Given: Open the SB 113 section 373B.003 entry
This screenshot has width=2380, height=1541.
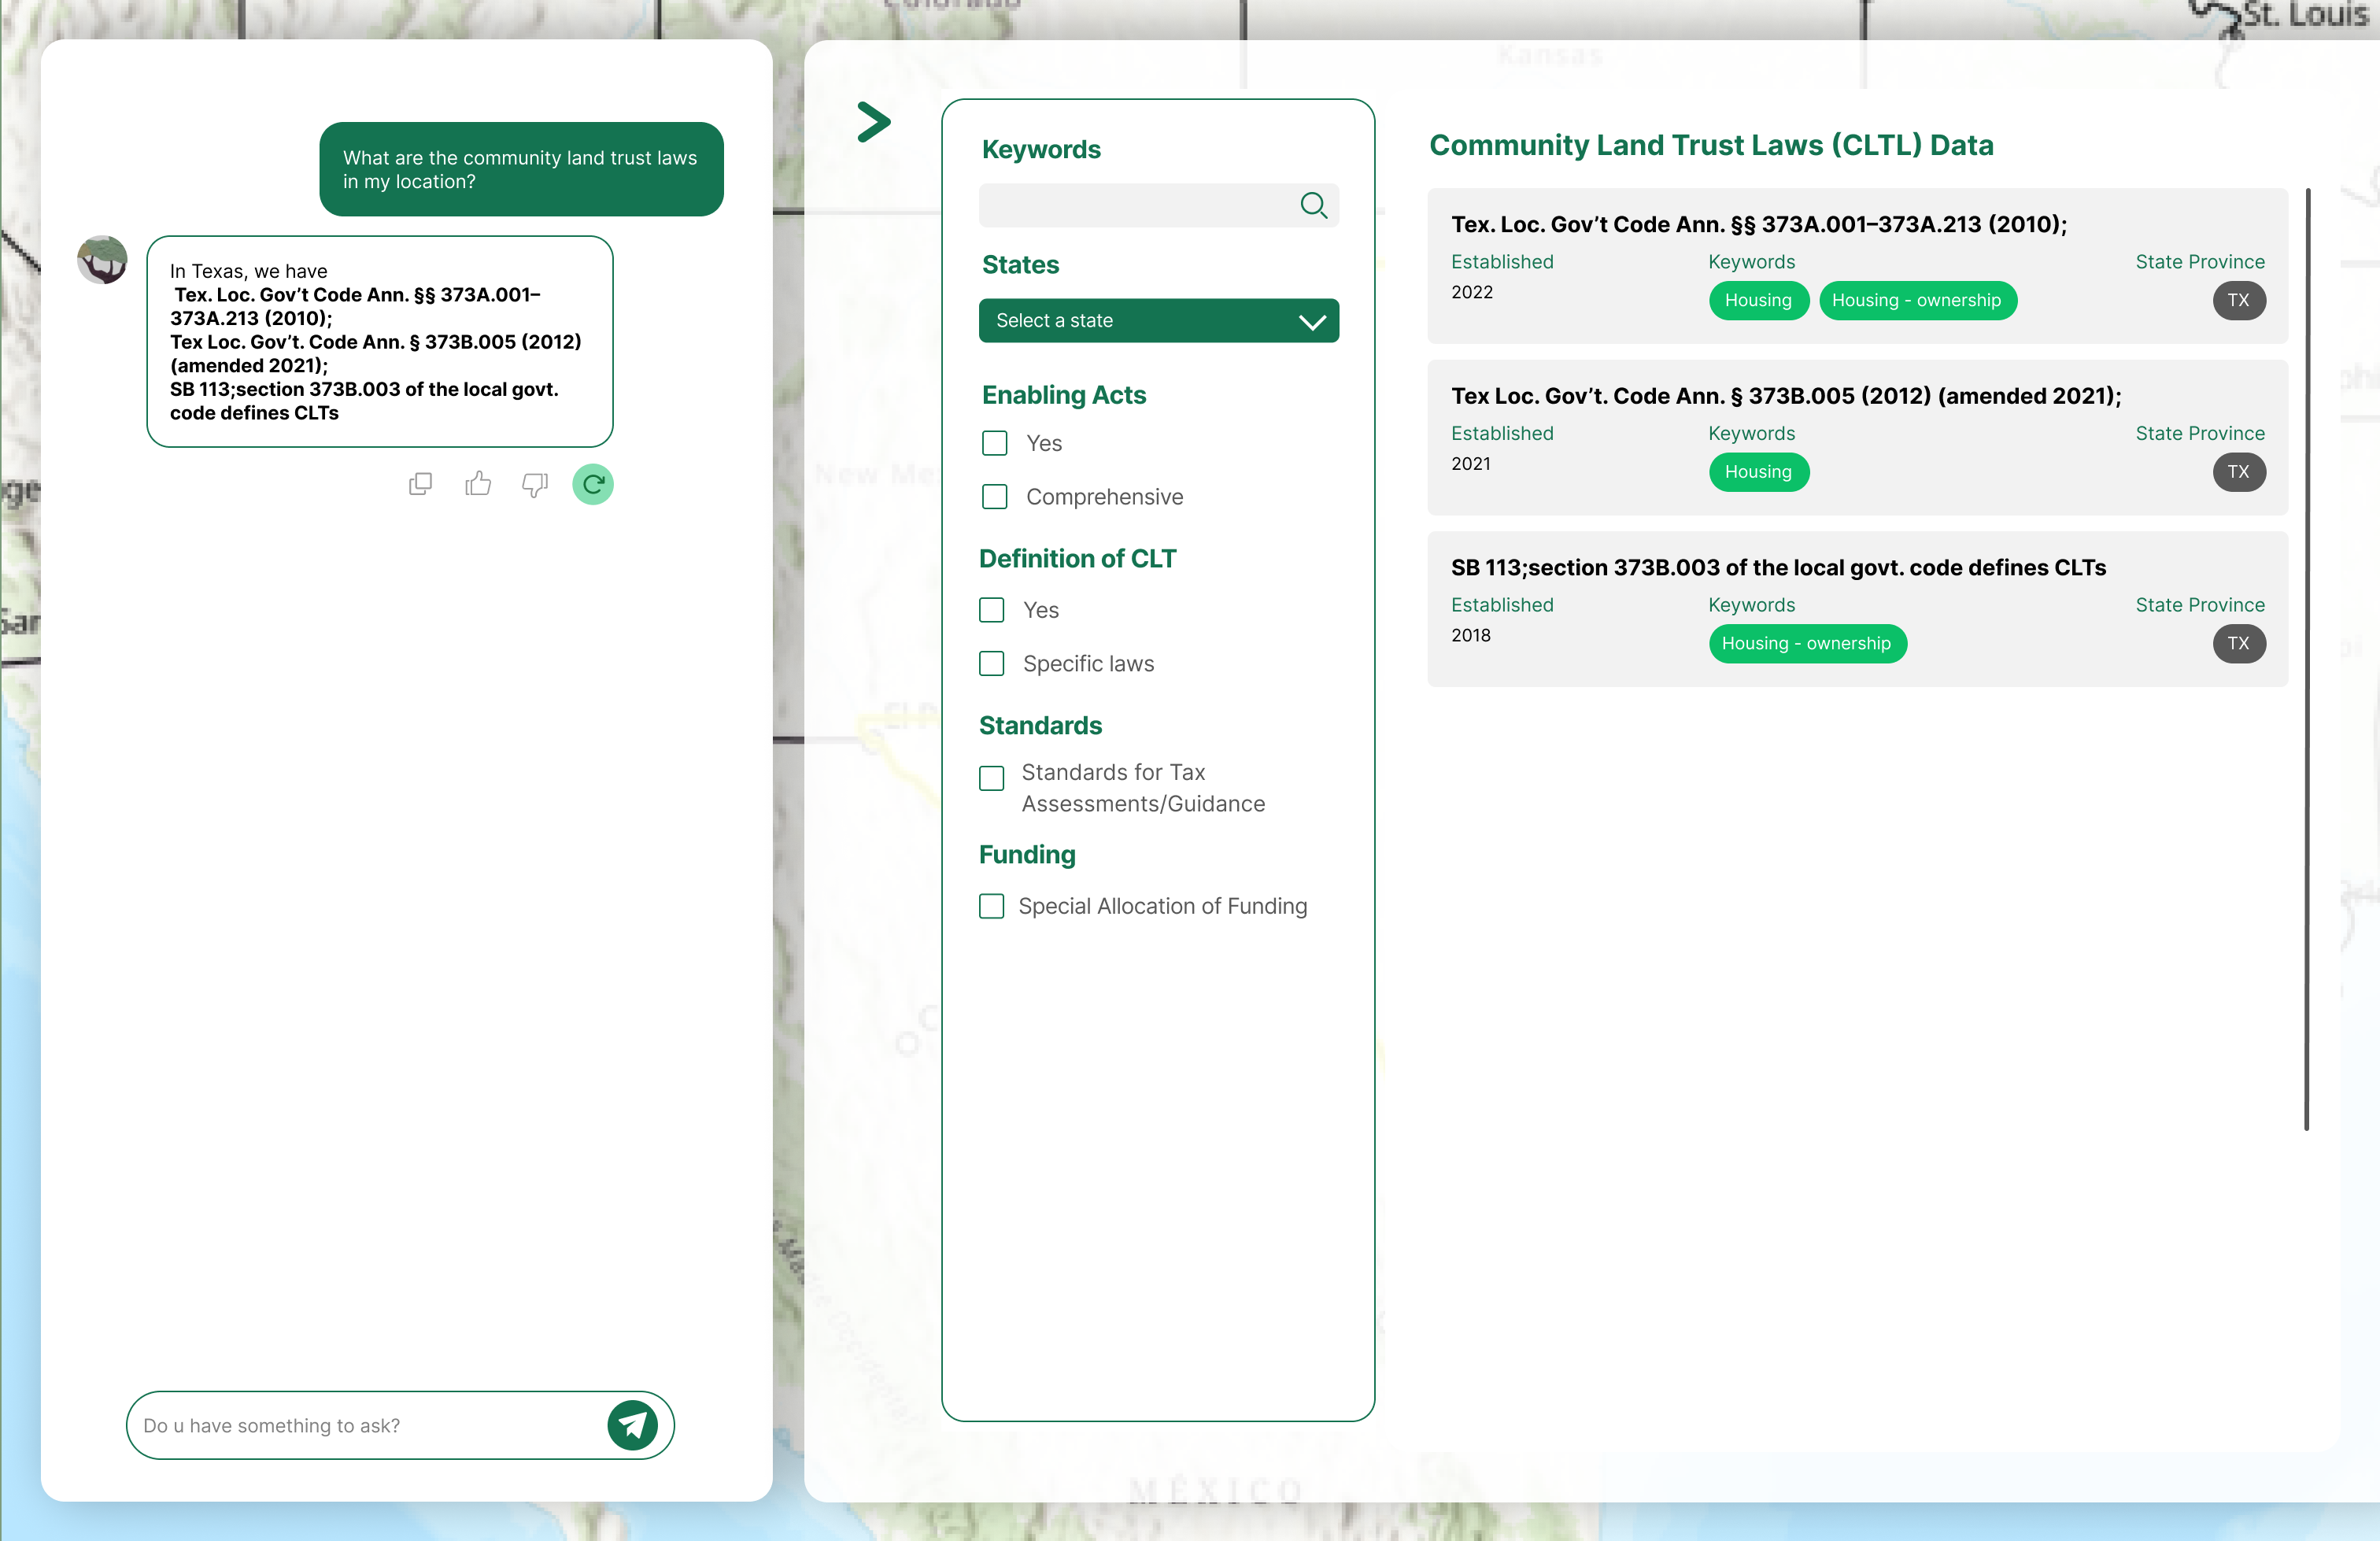Looking at the screenshot, I should (x=1778, y=568).
